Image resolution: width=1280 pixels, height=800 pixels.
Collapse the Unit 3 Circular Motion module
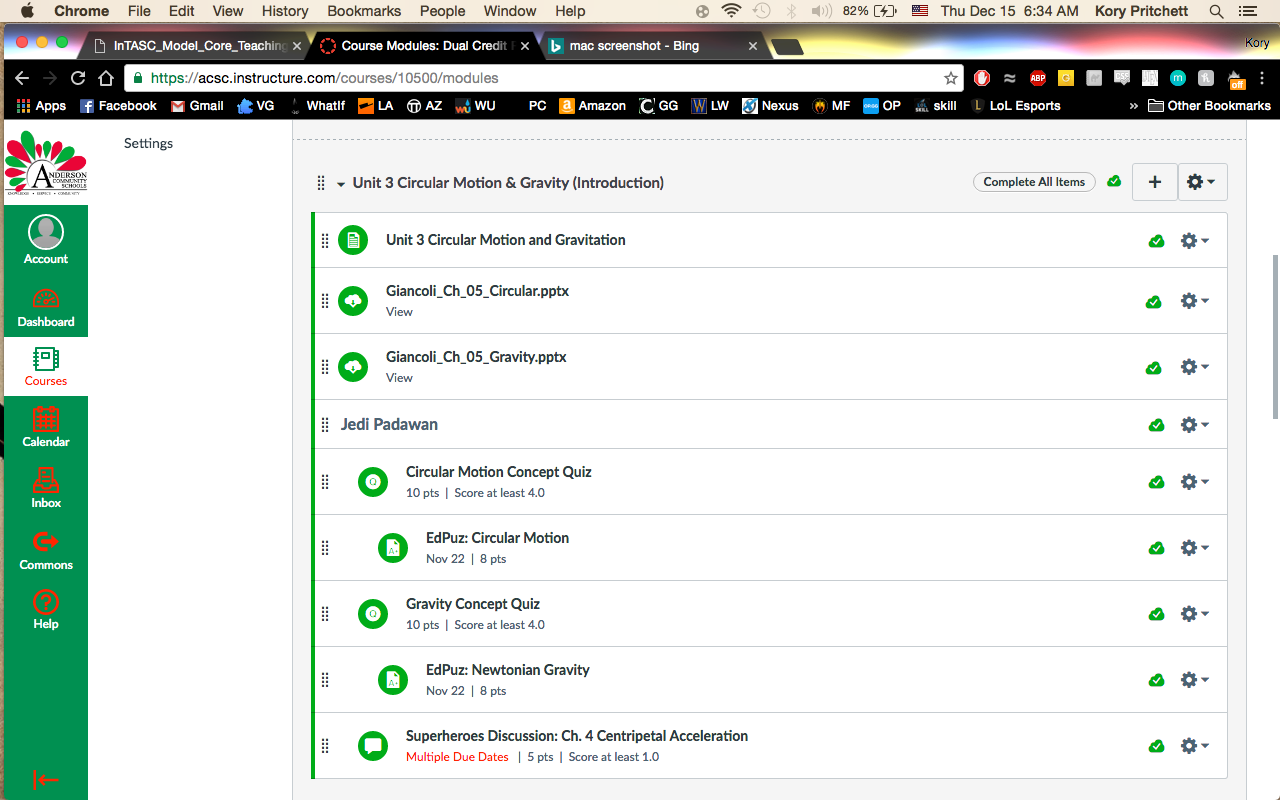coord(341,184)
